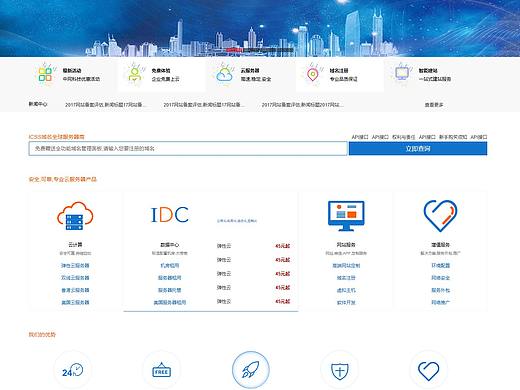Click the shield with plus advantage icon
This screenshot has height=390, width=520.
coord(340,371)
